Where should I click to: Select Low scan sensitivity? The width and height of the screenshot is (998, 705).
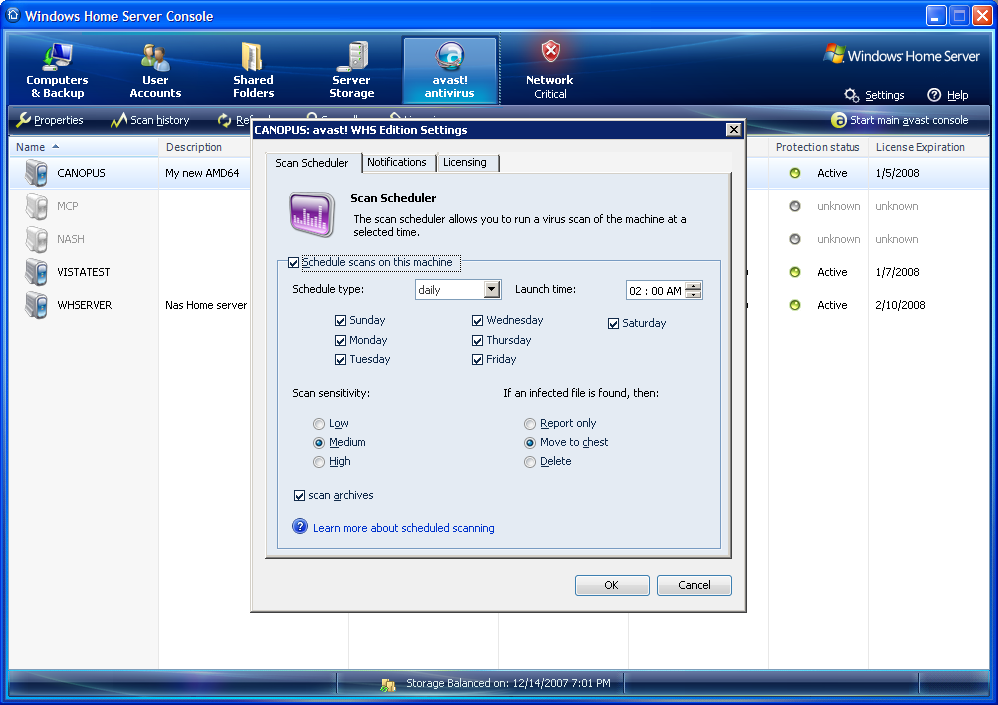319,424
